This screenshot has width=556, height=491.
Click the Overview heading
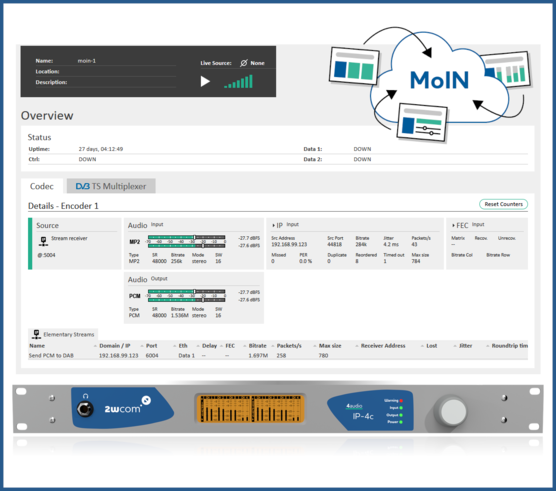(47, 116)
